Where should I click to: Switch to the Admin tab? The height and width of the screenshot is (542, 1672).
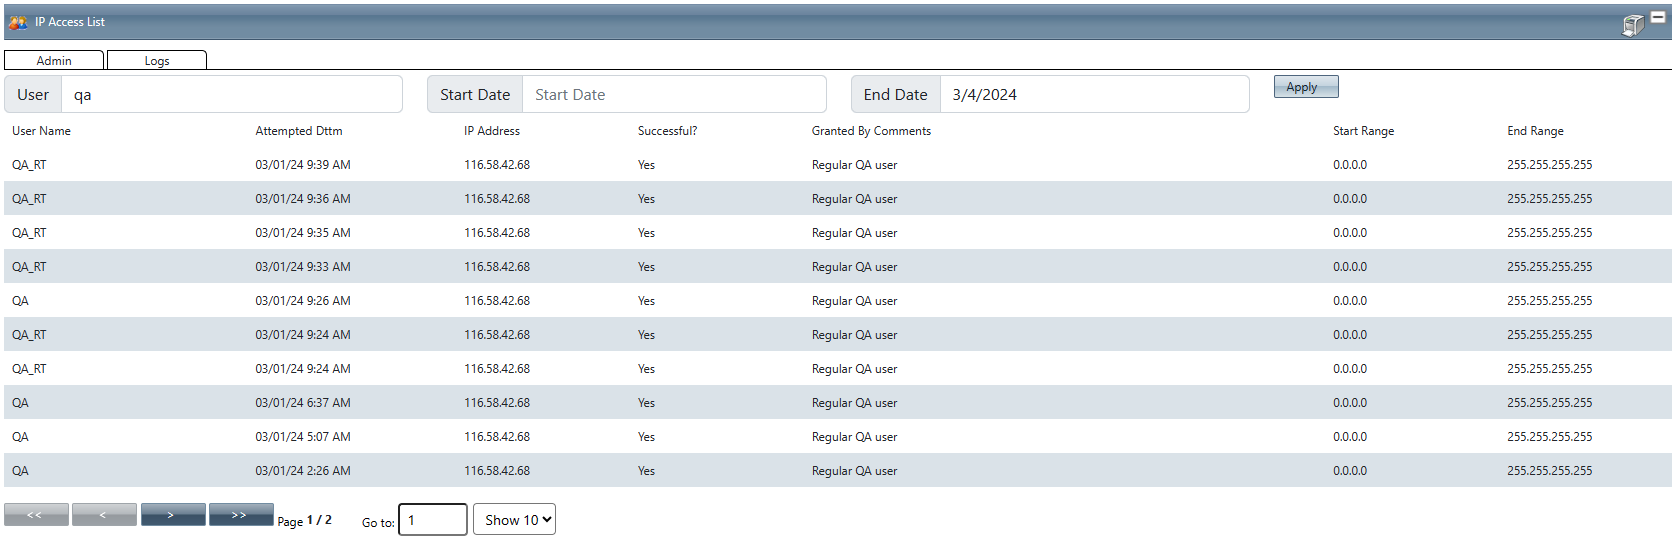(x=54, y=61)
